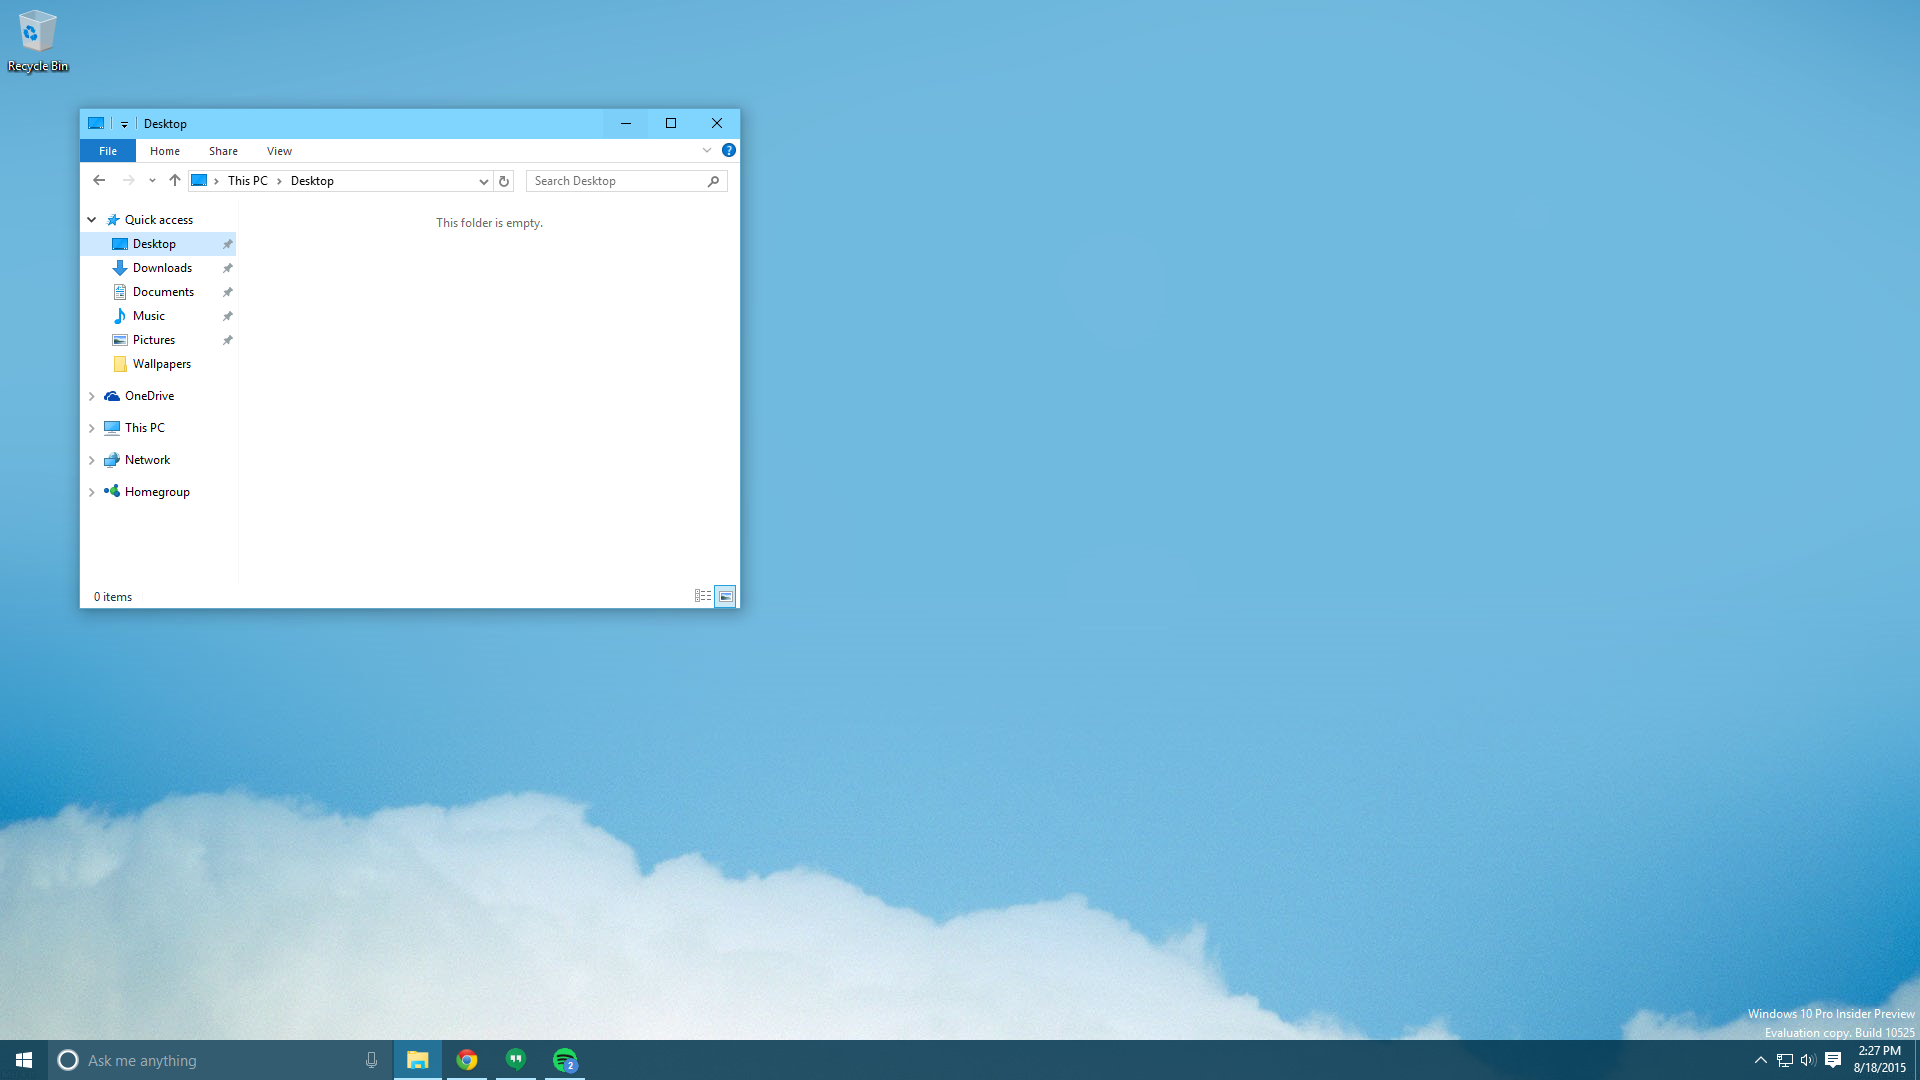Open recent locations dropdown arrow
Screen dimensions: 1920x1080
(x=152, y=181)
